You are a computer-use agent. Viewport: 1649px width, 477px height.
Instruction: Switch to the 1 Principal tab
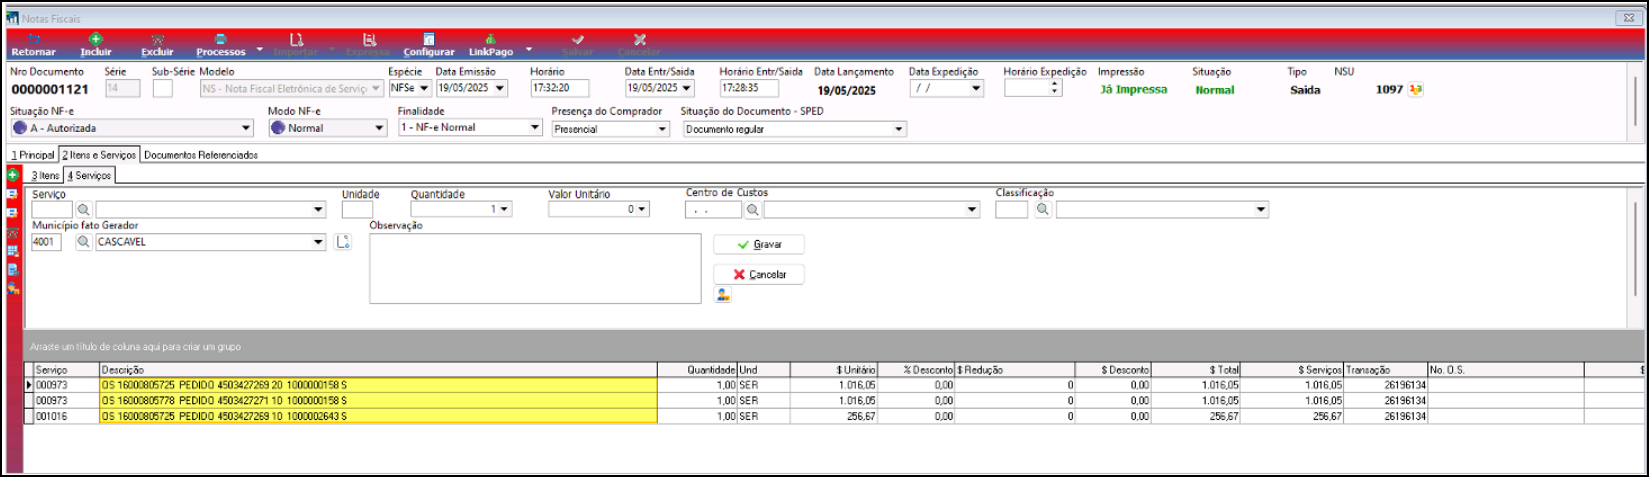(x=33, y=155)
